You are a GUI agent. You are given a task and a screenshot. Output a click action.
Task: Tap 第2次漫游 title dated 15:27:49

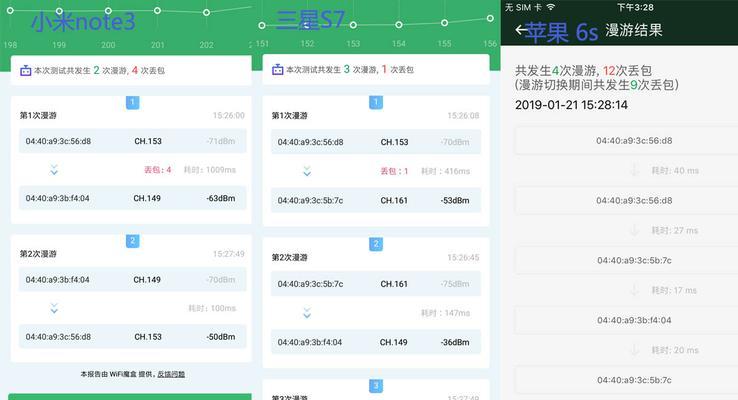(x=38, y=254)
